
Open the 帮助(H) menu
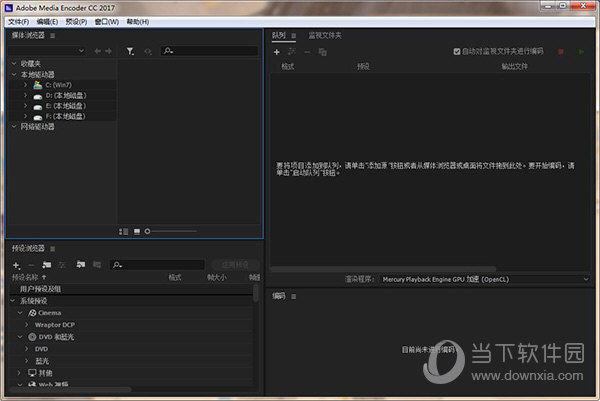(138, 22)
